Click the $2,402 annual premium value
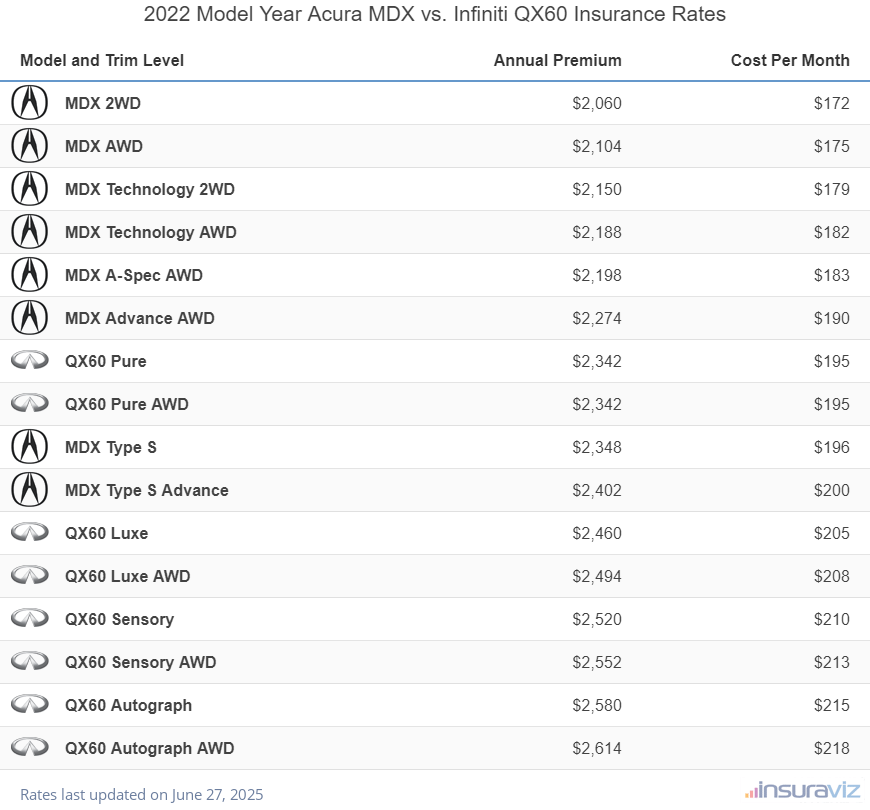 [597, 490]
